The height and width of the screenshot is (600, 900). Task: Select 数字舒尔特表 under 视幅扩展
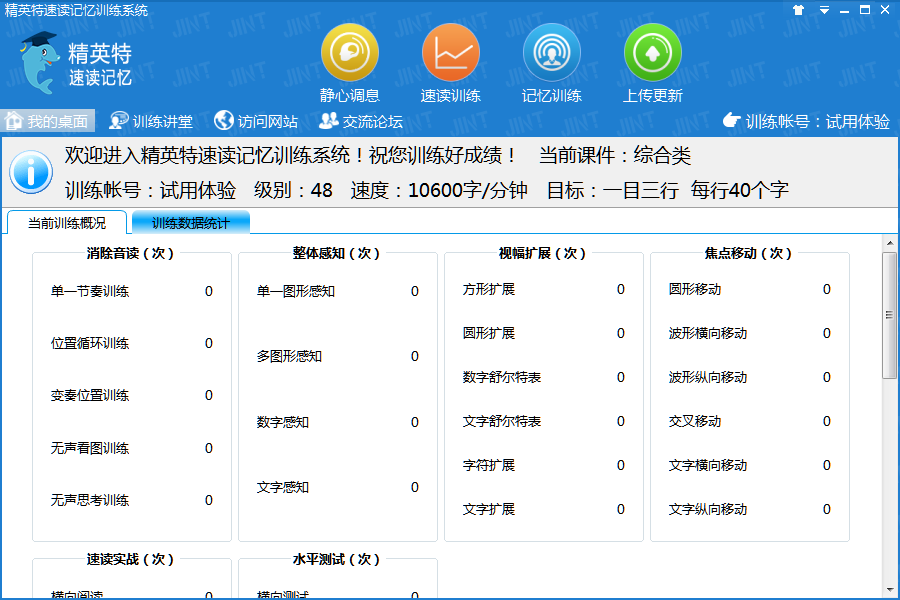pyautogui.click(x=502, y=378)
